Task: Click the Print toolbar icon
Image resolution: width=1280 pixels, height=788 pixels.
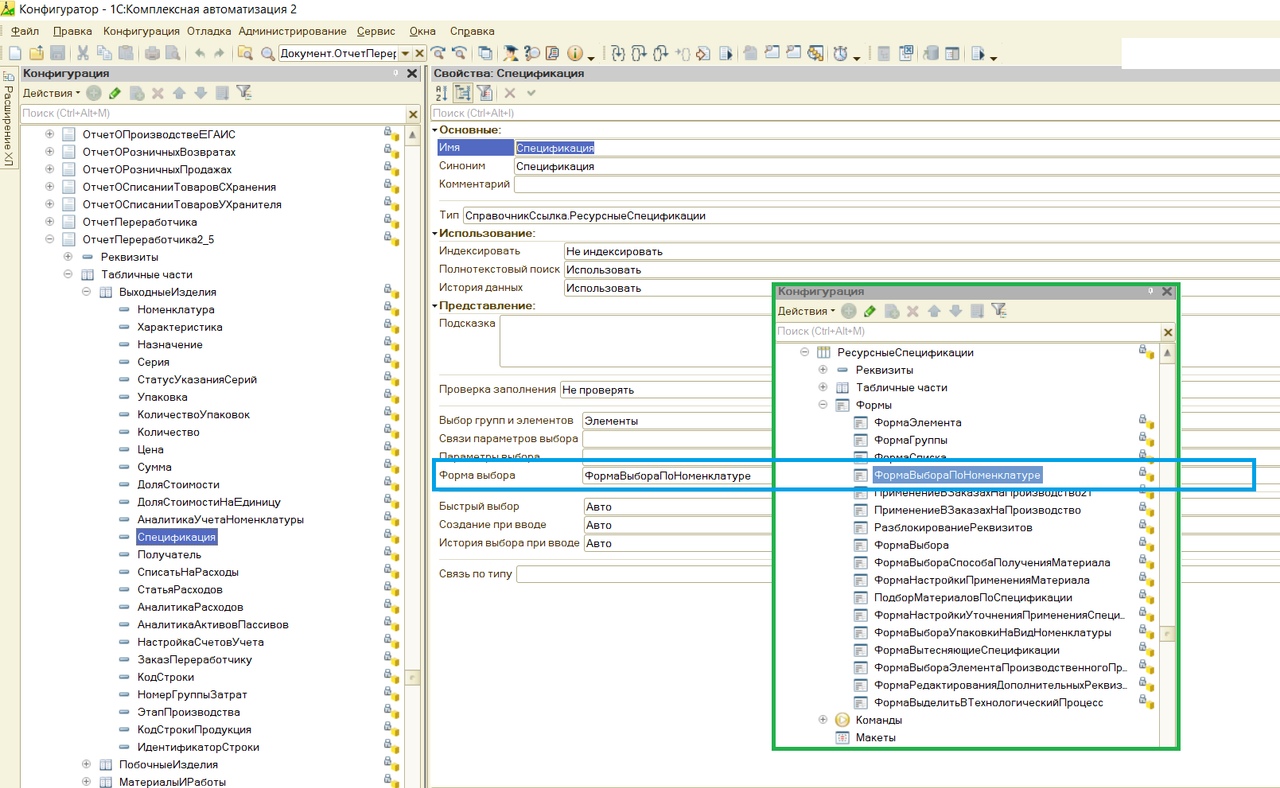Action: [x=152, y=53]
